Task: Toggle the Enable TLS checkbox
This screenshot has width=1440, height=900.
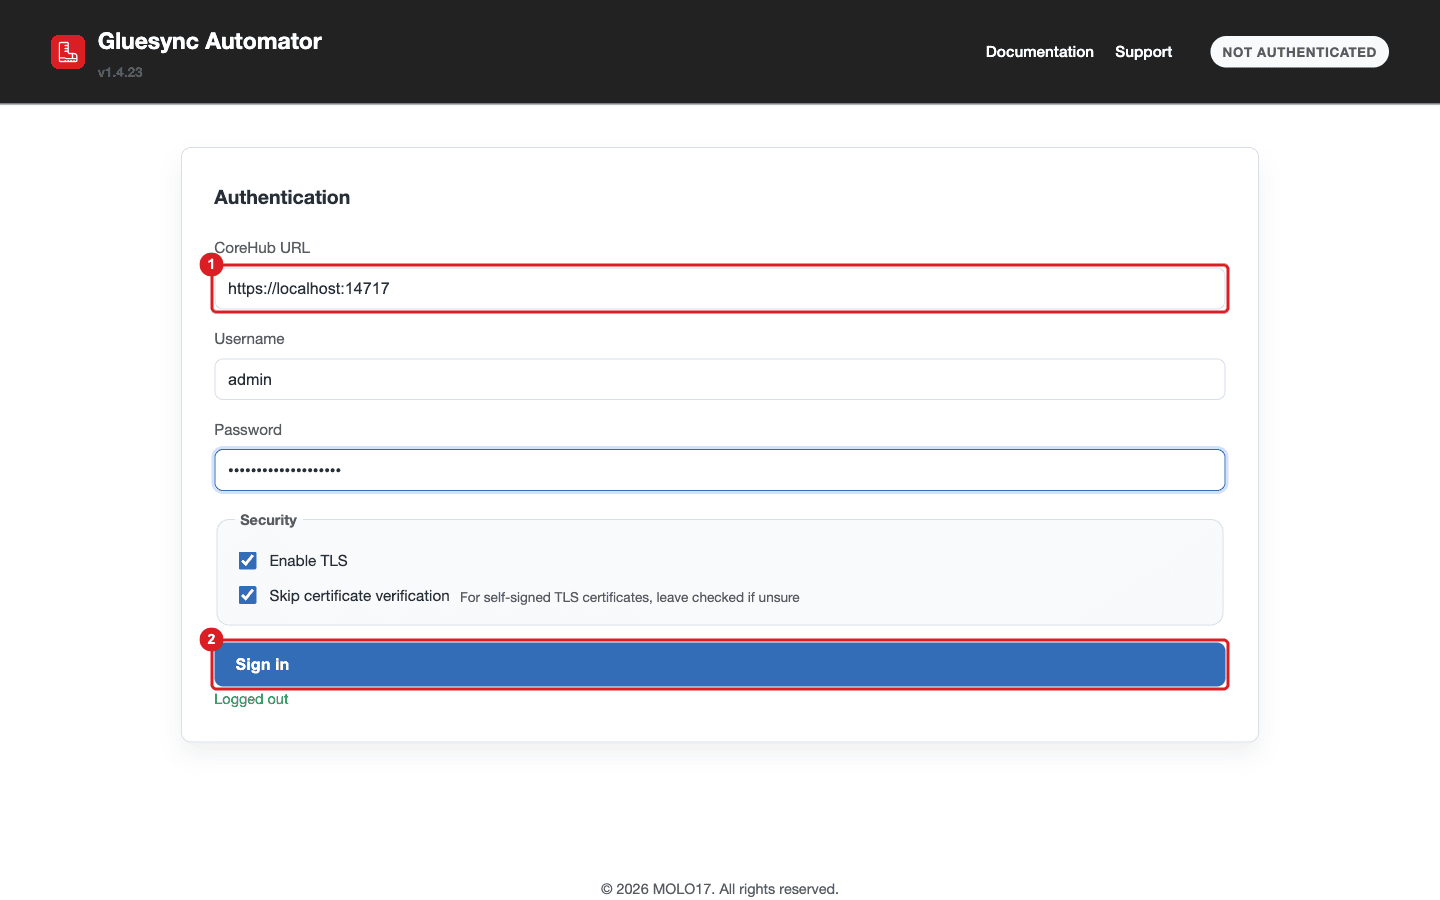Action: (x=248, y=561)
